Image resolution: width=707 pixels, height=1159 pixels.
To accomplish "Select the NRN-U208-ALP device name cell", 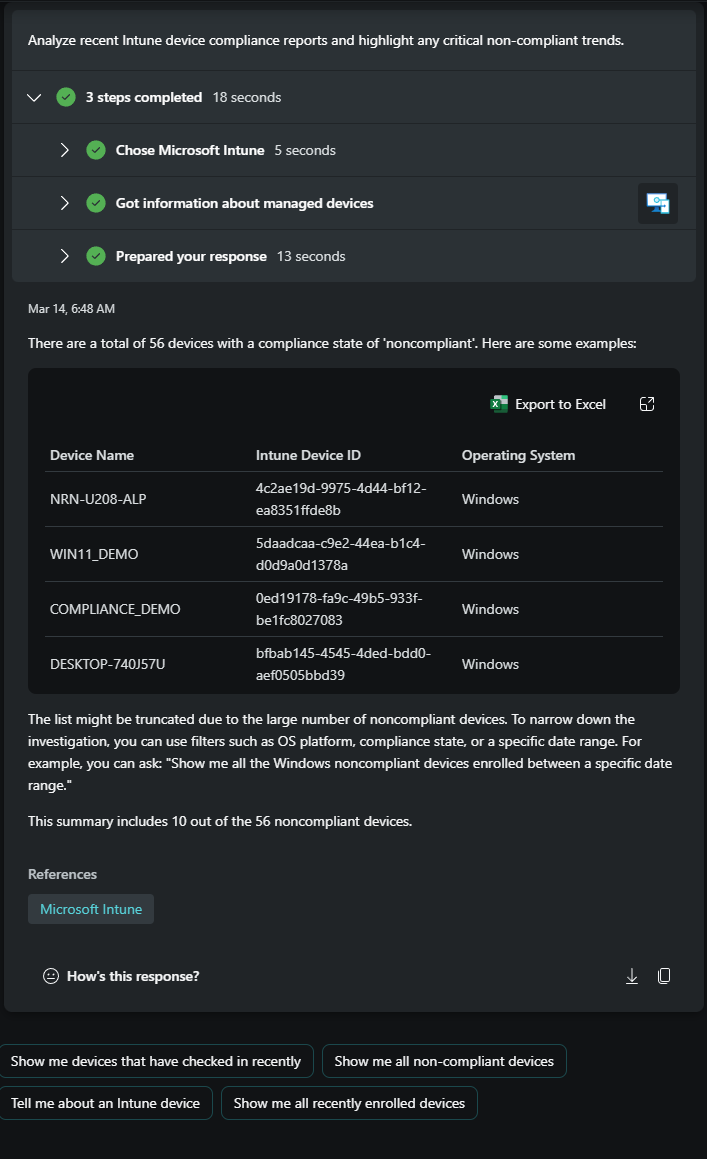I will (x=98, y=500).
